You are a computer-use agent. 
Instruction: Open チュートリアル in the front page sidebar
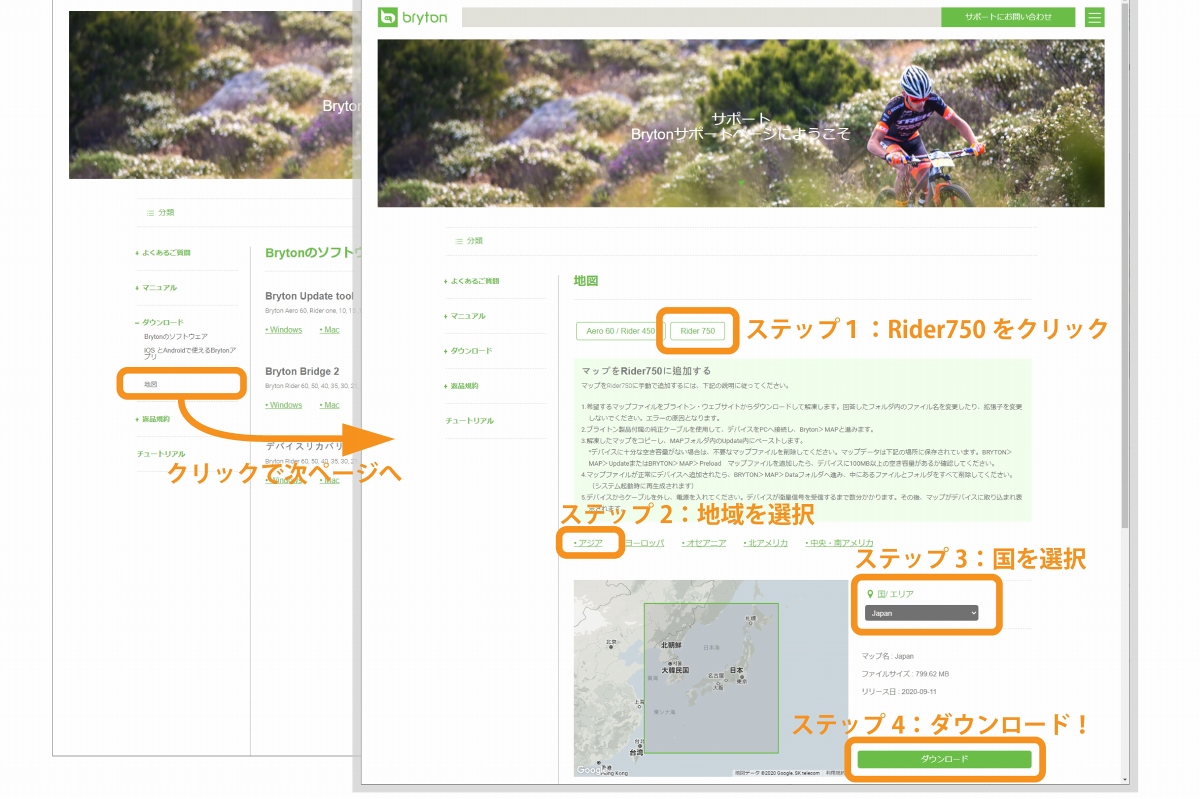click(470, 421)
